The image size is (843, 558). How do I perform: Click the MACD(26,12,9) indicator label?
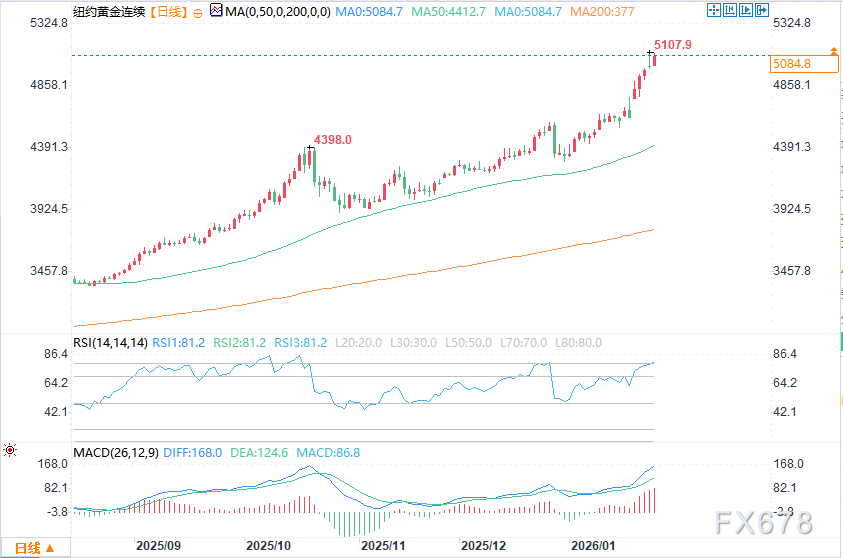click(117, 453)
